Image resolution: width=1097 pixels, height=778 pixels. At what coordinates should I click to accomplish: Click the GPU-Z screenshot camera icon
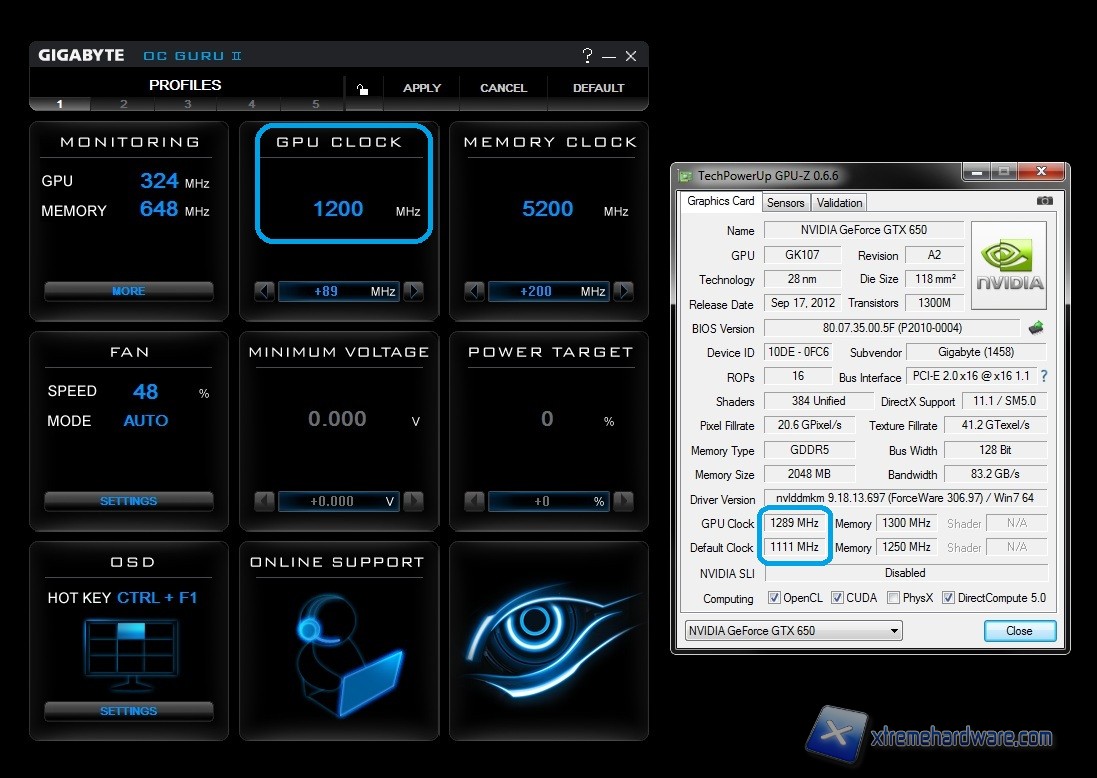[1045, 201]
